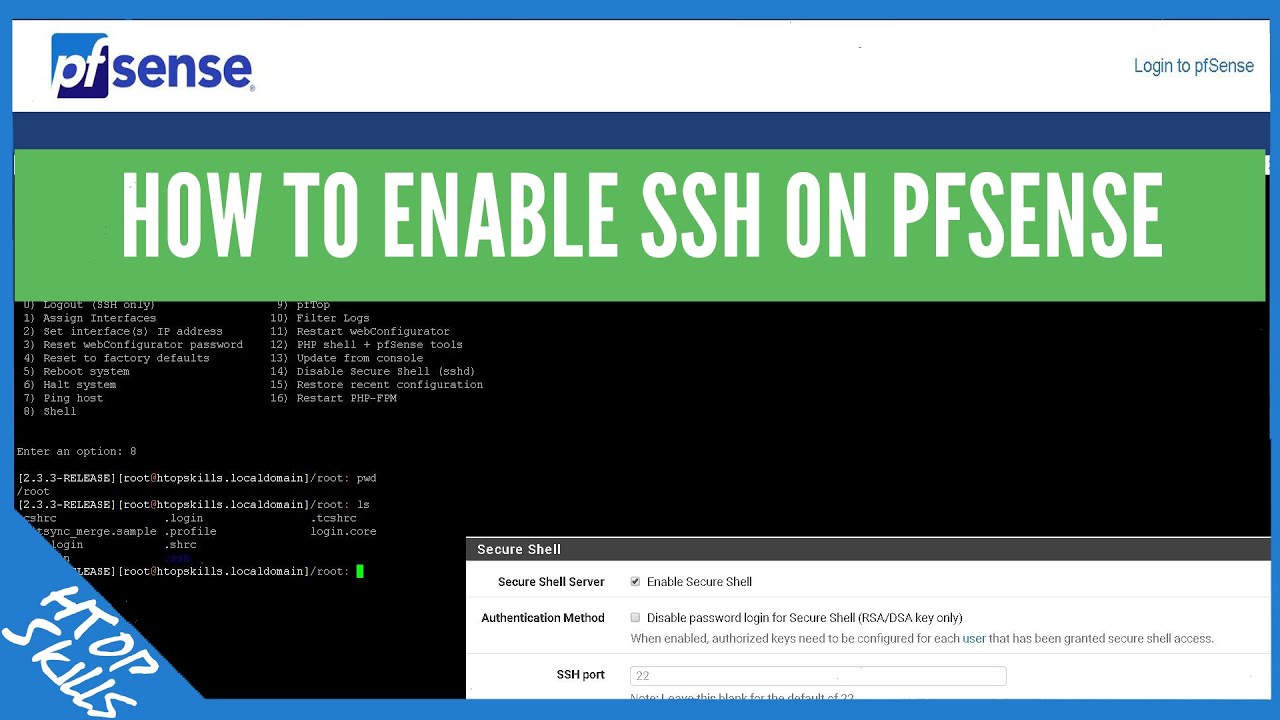Screen dimensions: 1280x720
Task: Click terminal option '8) Shell'
Action: (50, 411)
